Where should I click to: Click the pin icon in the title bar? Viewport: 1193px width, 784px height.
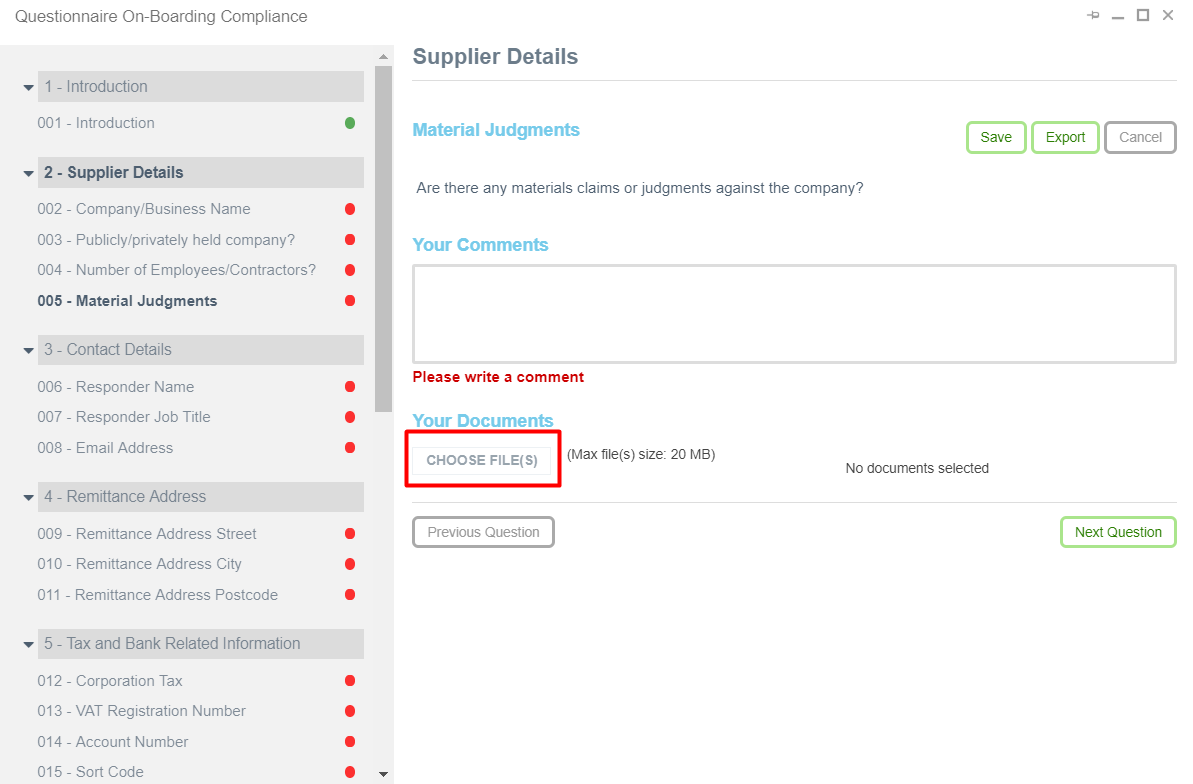pos(1093,15)
